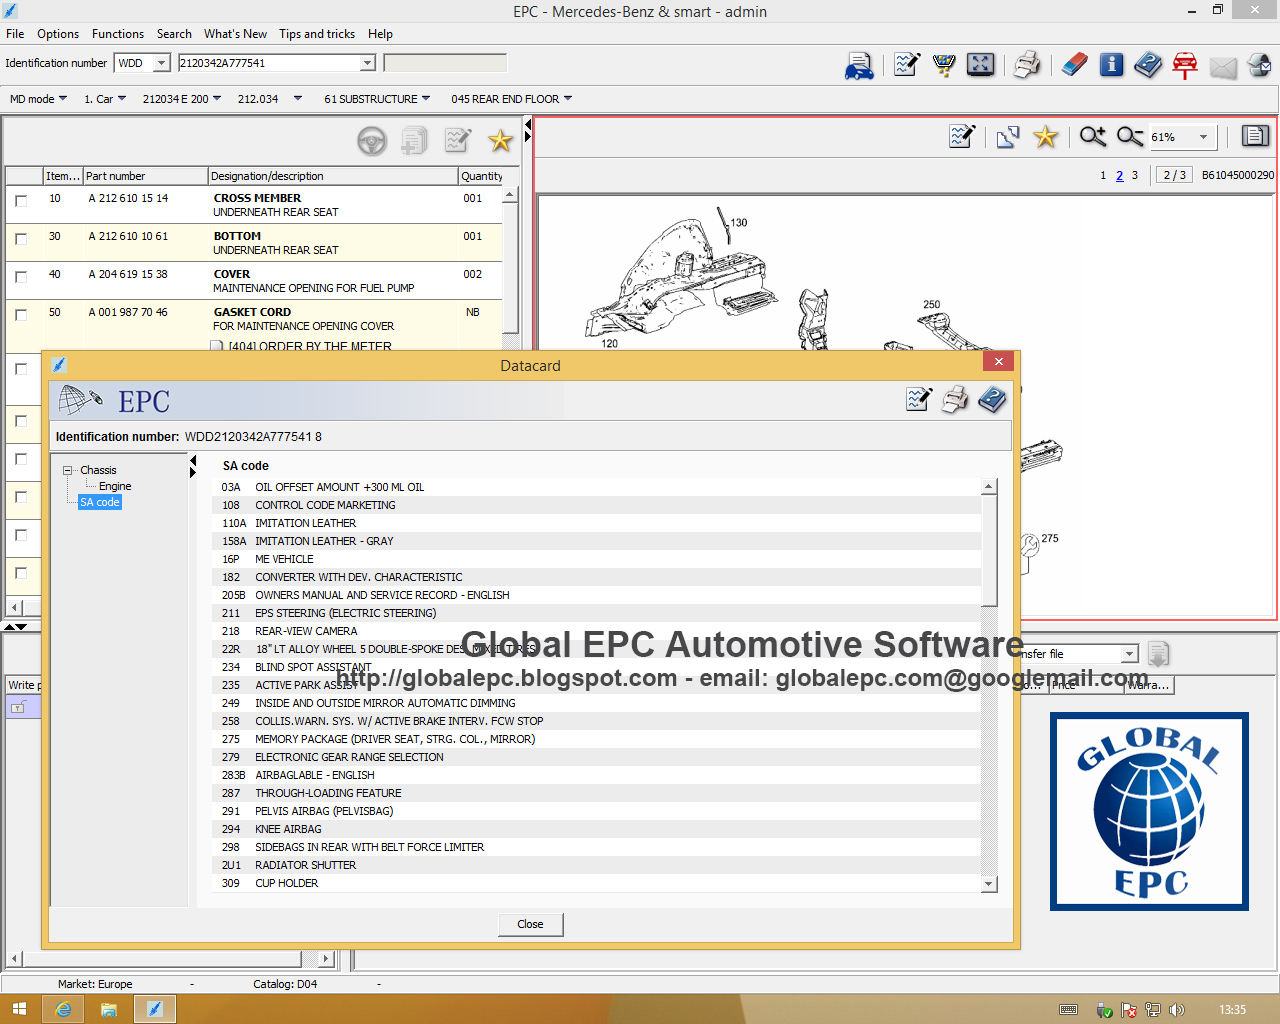1280x1024 pixels.
Task: Click the full-screen expand icon
Action: (981, 65)
